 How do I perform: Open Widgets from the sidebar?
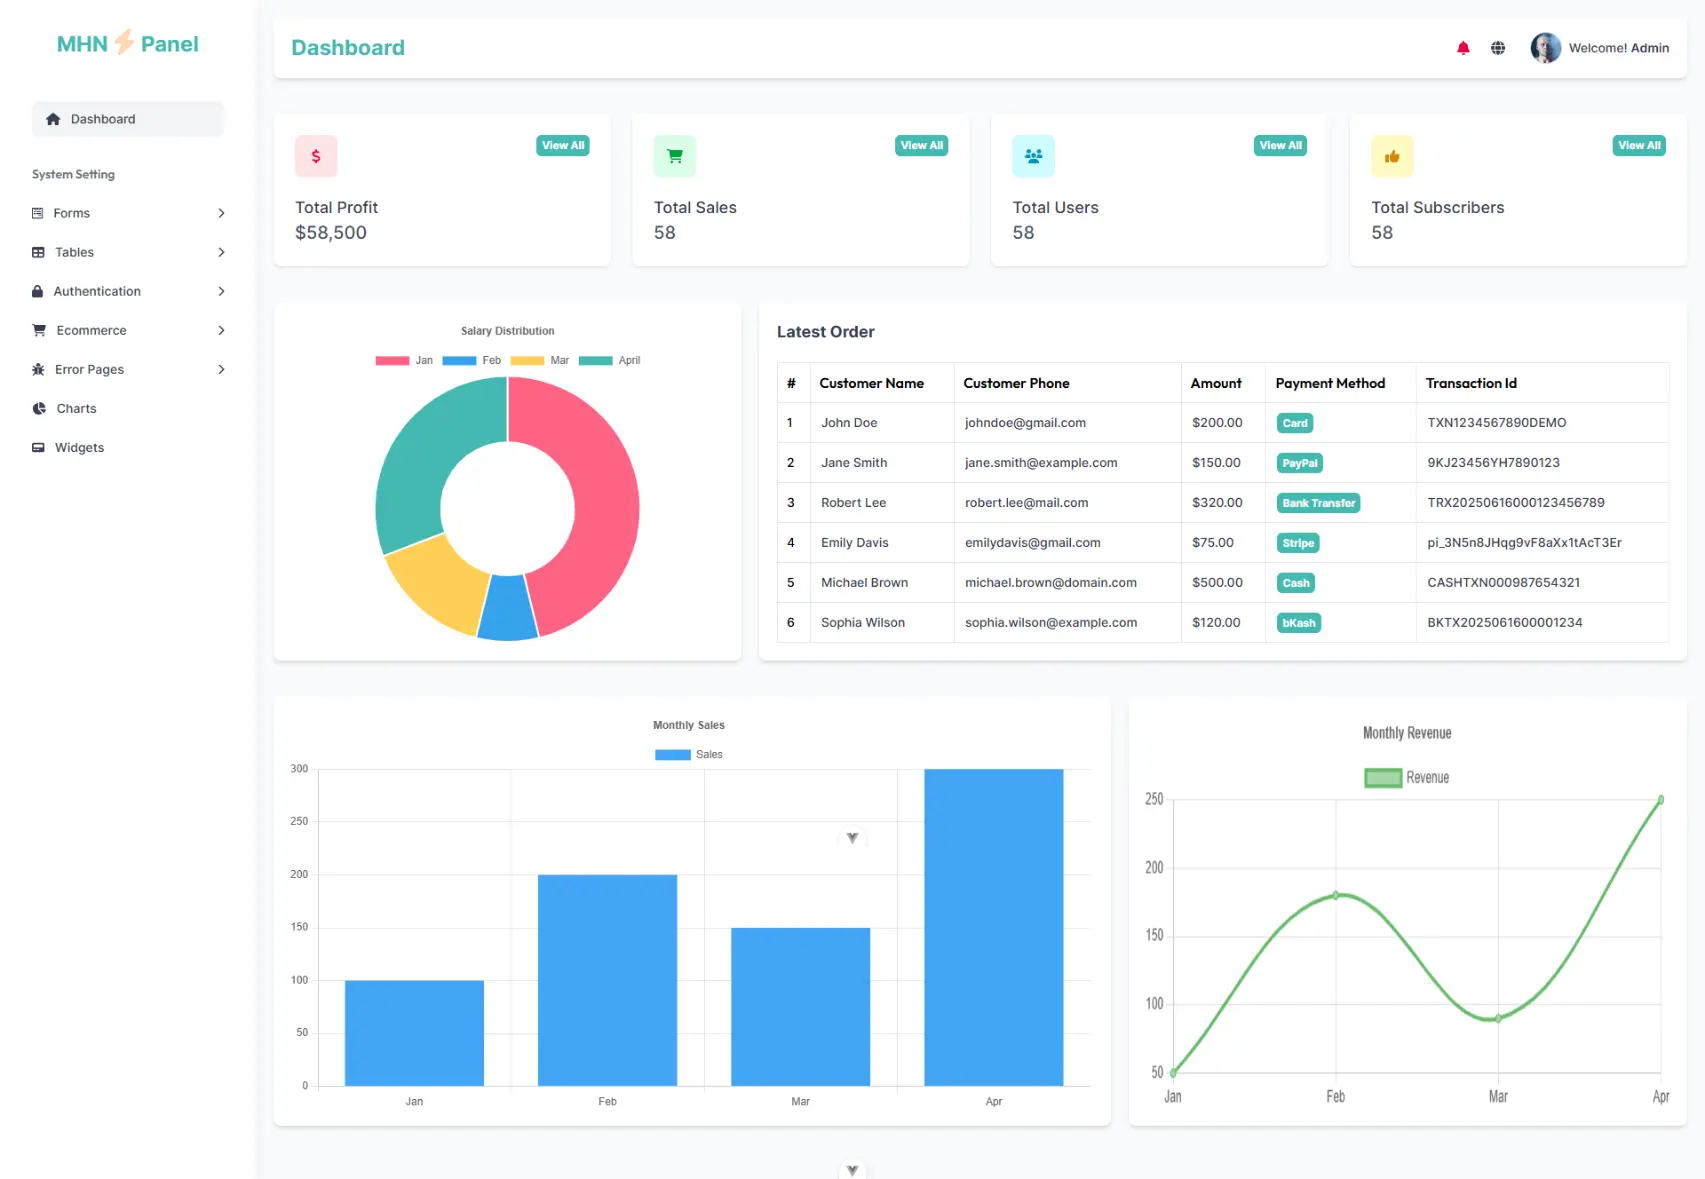click(79, 448)
